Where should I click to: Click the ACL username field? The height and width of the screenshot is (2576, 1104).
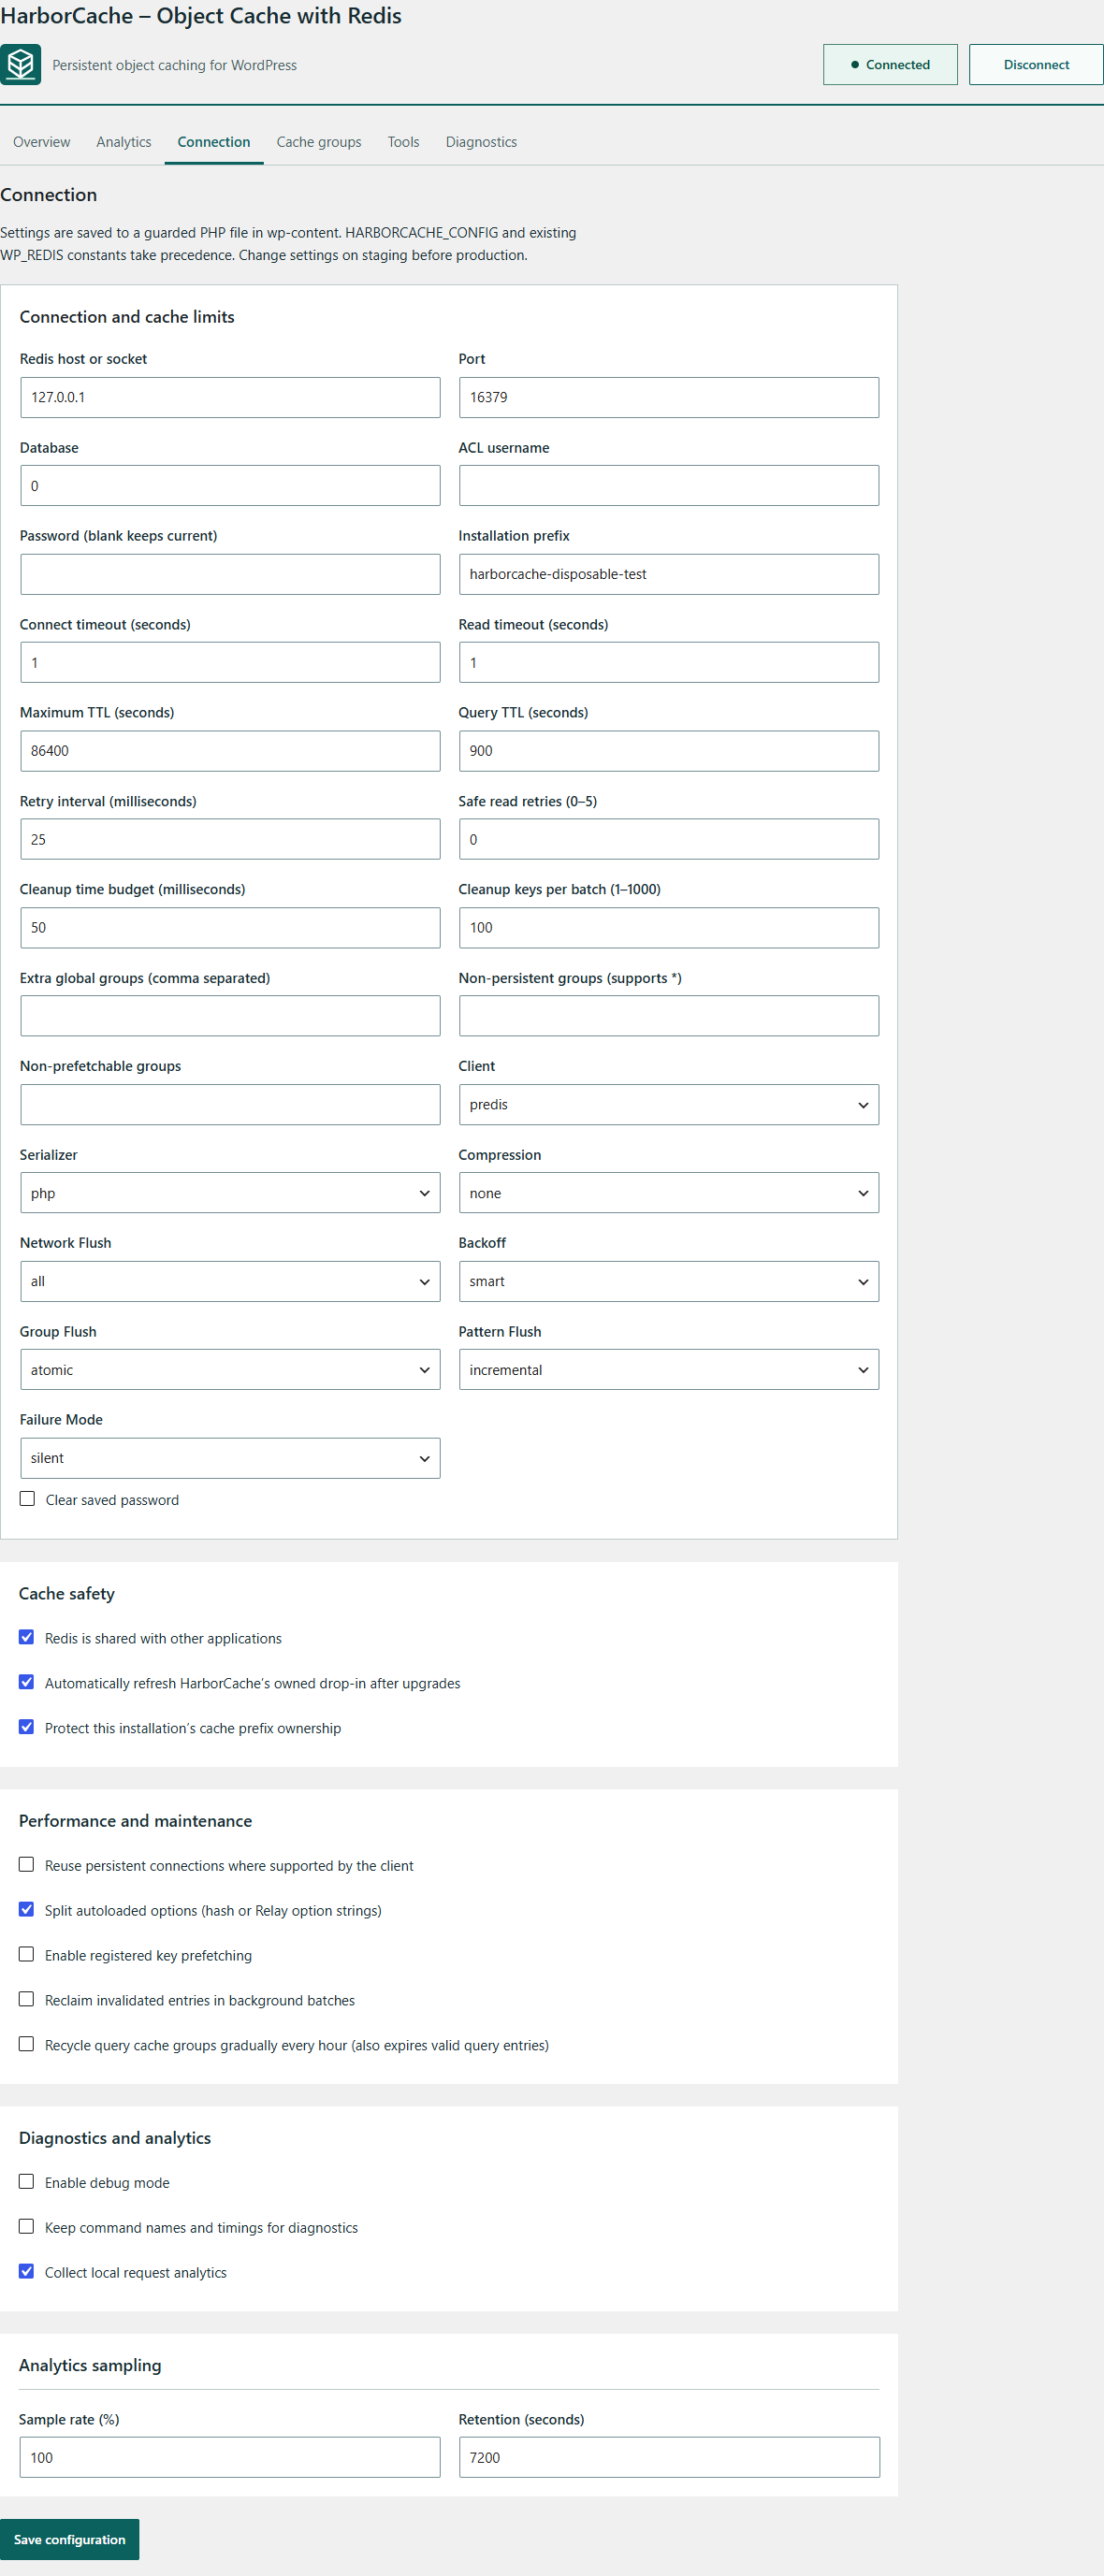click(x=669, y=486)
